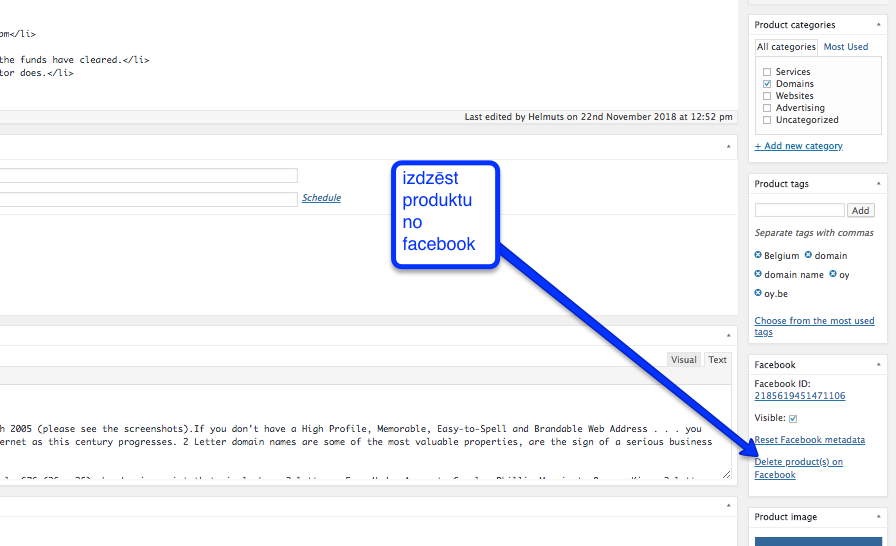Image resolution: width=896 pixels, height=546 pixels.
Task: Open Choose from the most used tags
Action: (x=814, y=326)
